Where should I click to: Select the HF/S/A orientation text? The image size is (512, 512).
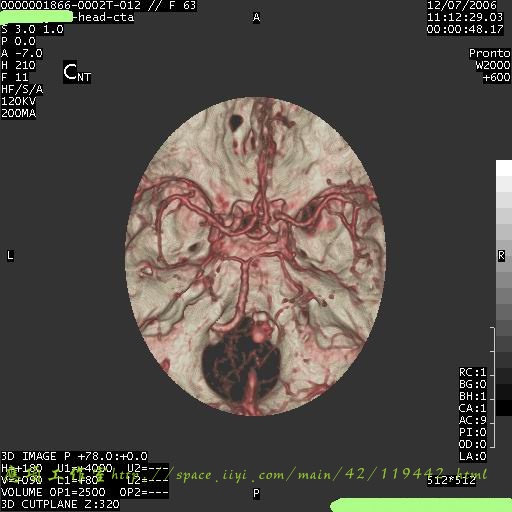pyautogui.click(x=22, y=89)
